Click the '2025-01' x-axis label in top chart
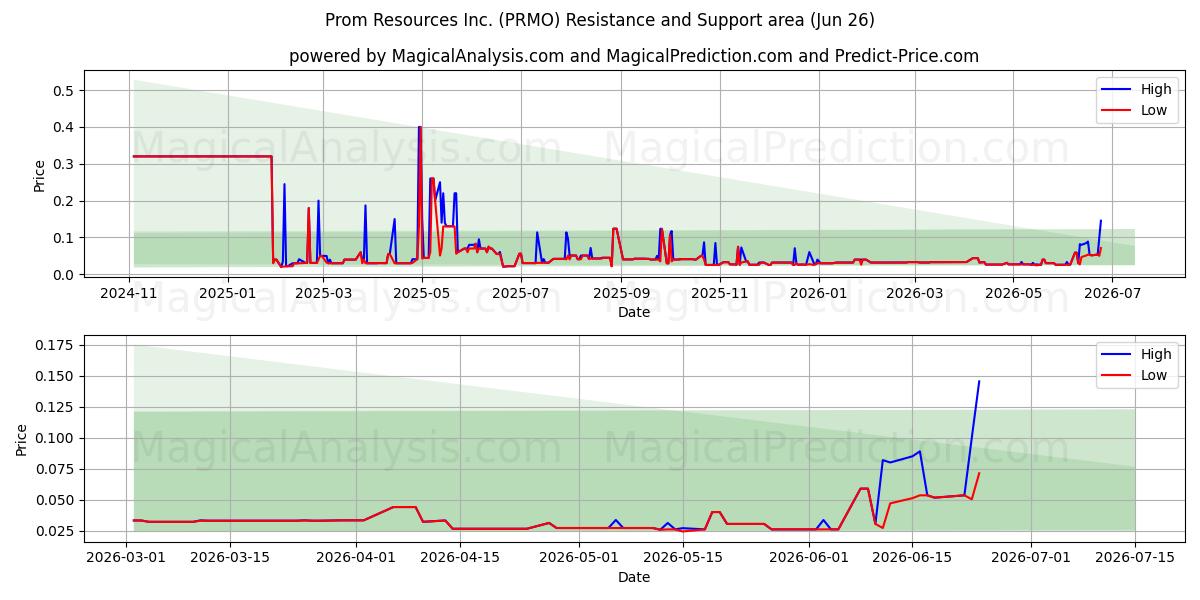The height and width of the screenshot is (600, 1200). [227, 293]
